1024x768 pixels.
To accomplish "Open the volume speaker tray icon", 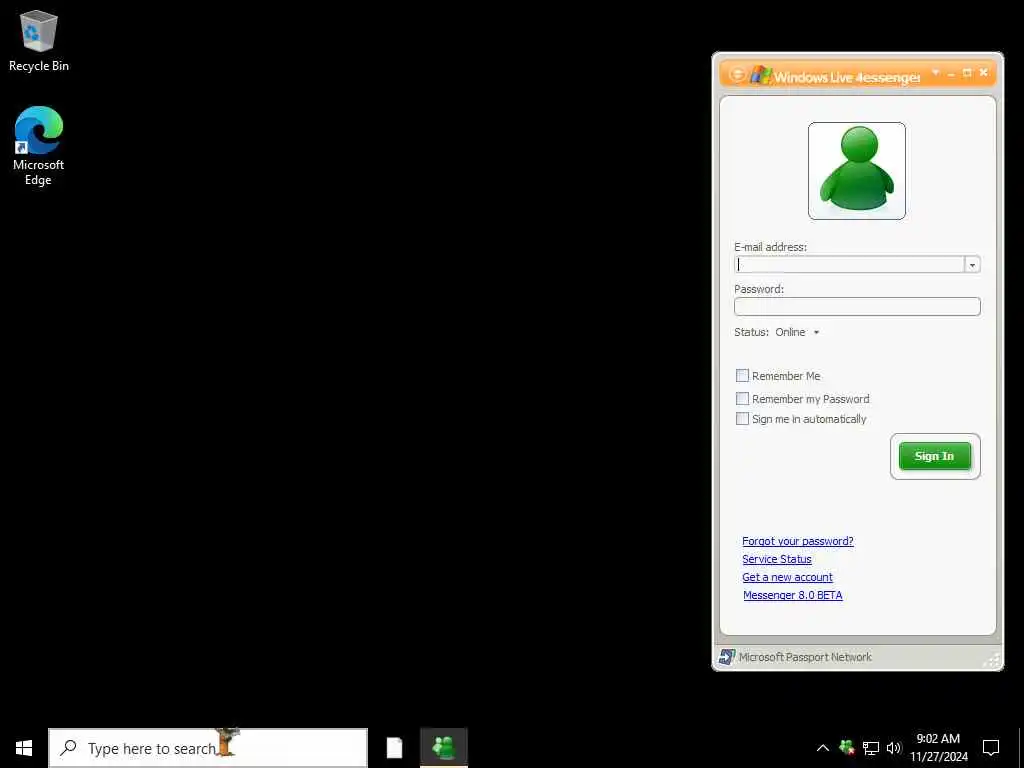I will 893,748.
